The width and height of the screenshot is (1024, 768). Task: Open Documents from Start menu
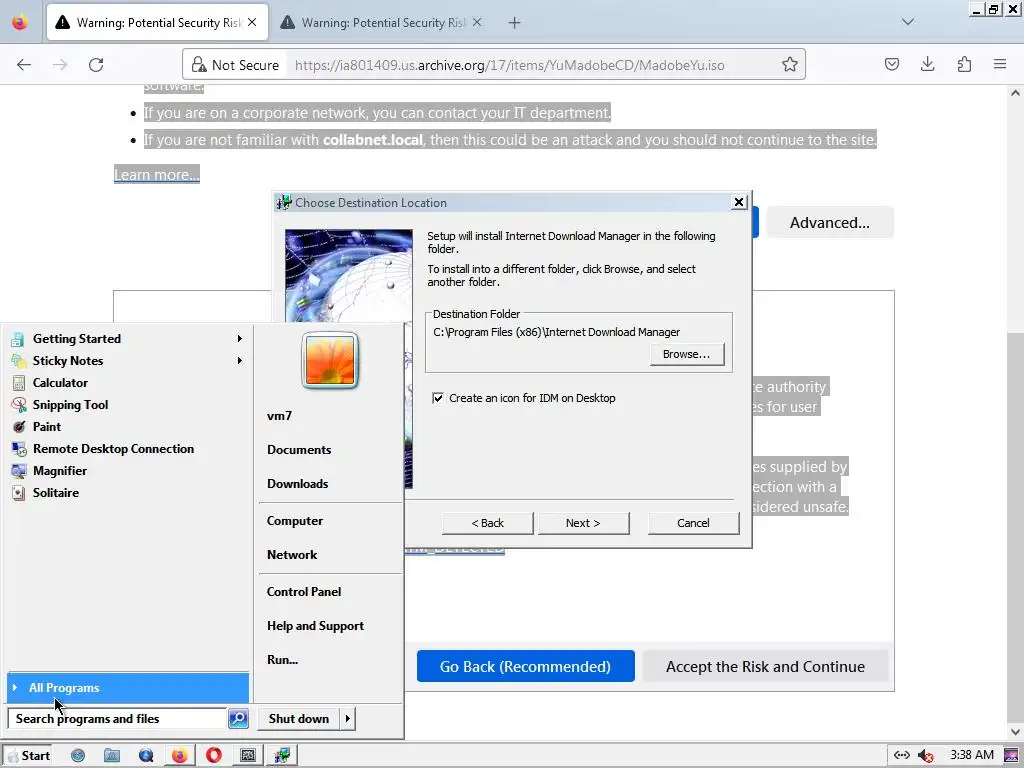299,450
